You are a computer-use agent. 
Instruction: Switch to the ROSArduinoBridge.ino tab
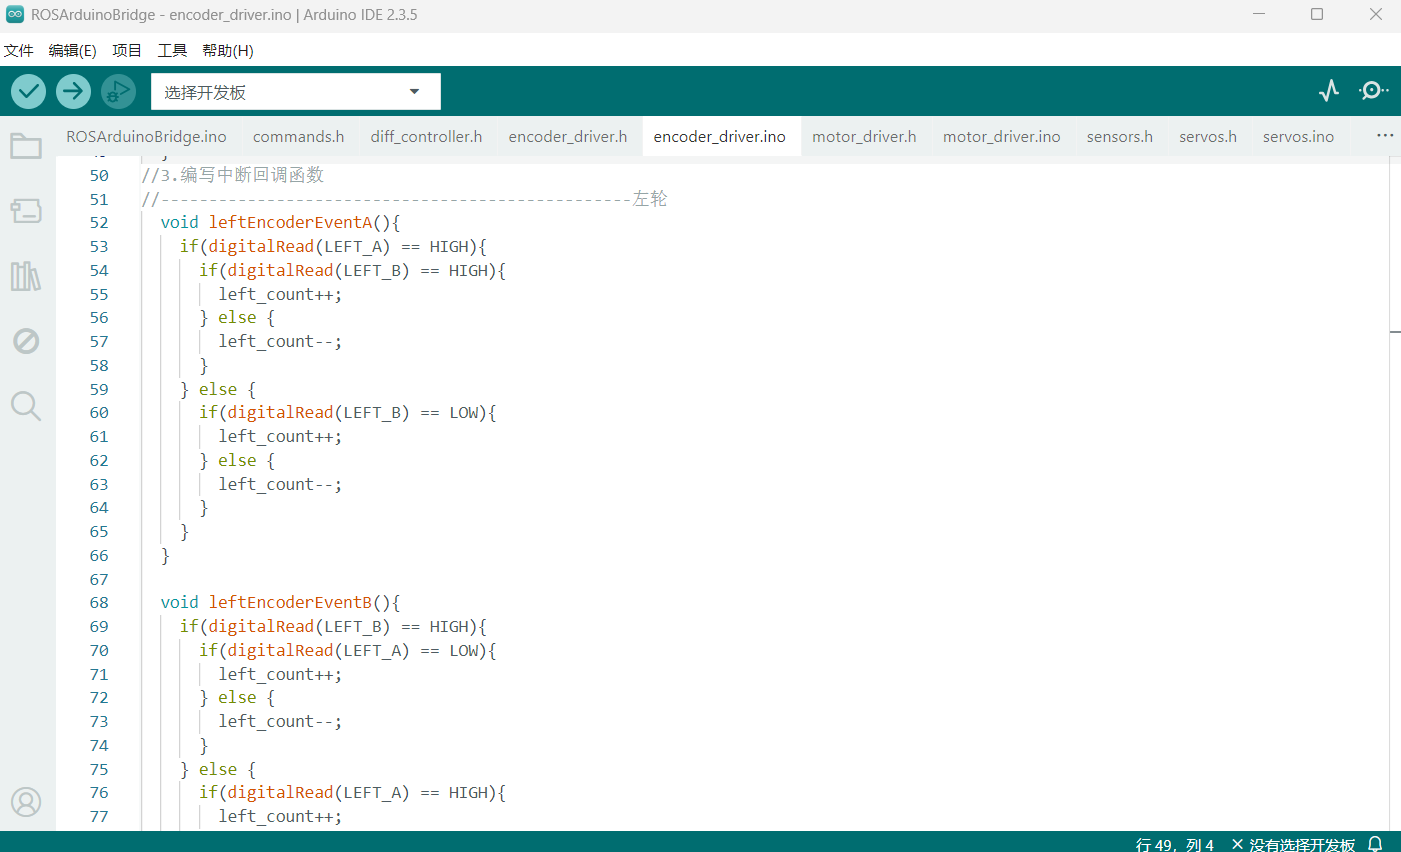click(146, 136)
